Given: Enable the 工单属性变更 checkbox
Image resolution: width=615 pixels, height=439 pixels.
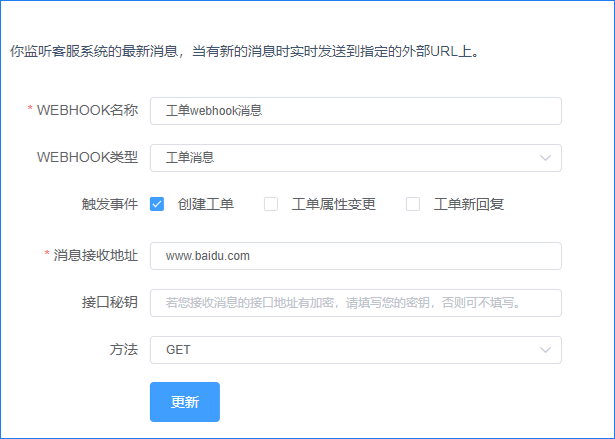Looking at the screenshot, I should (271, 205).
